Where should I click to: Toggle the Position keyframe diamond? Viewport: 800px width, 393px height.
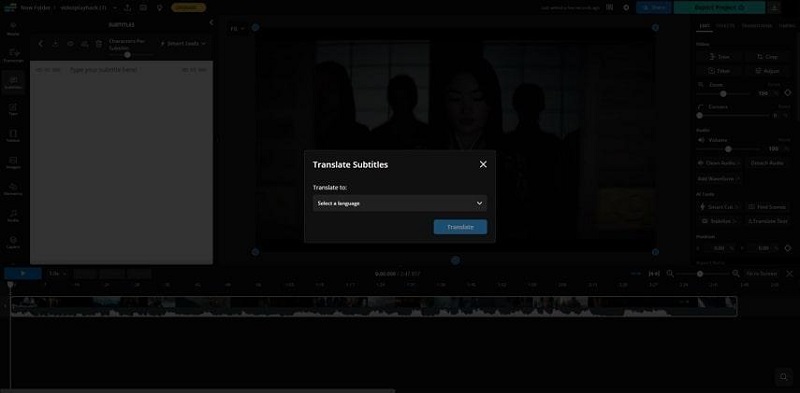[x=787, y=248]
